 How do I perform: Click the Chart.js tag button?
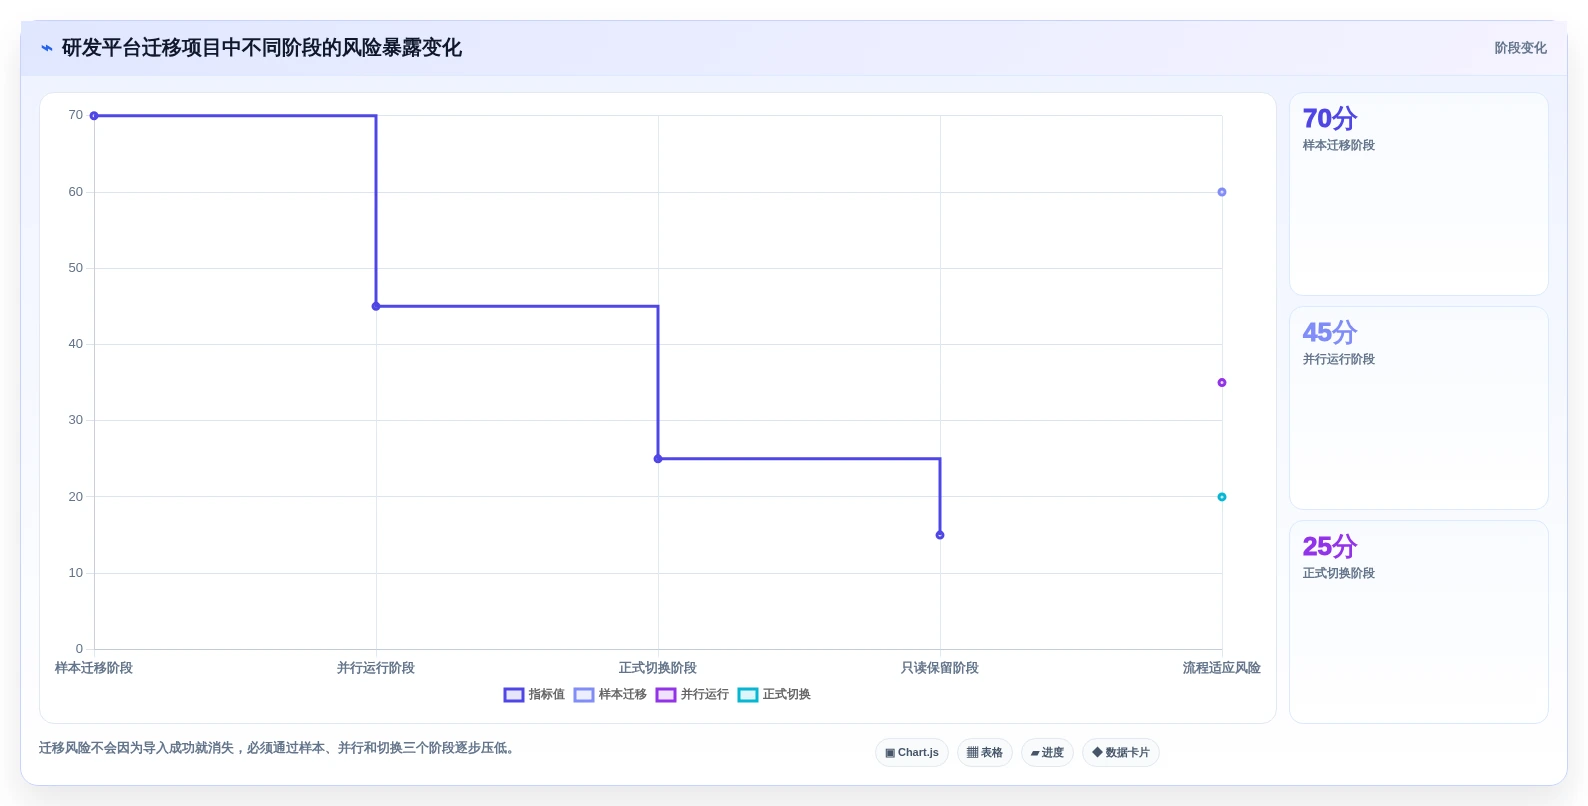pos(912,753)
